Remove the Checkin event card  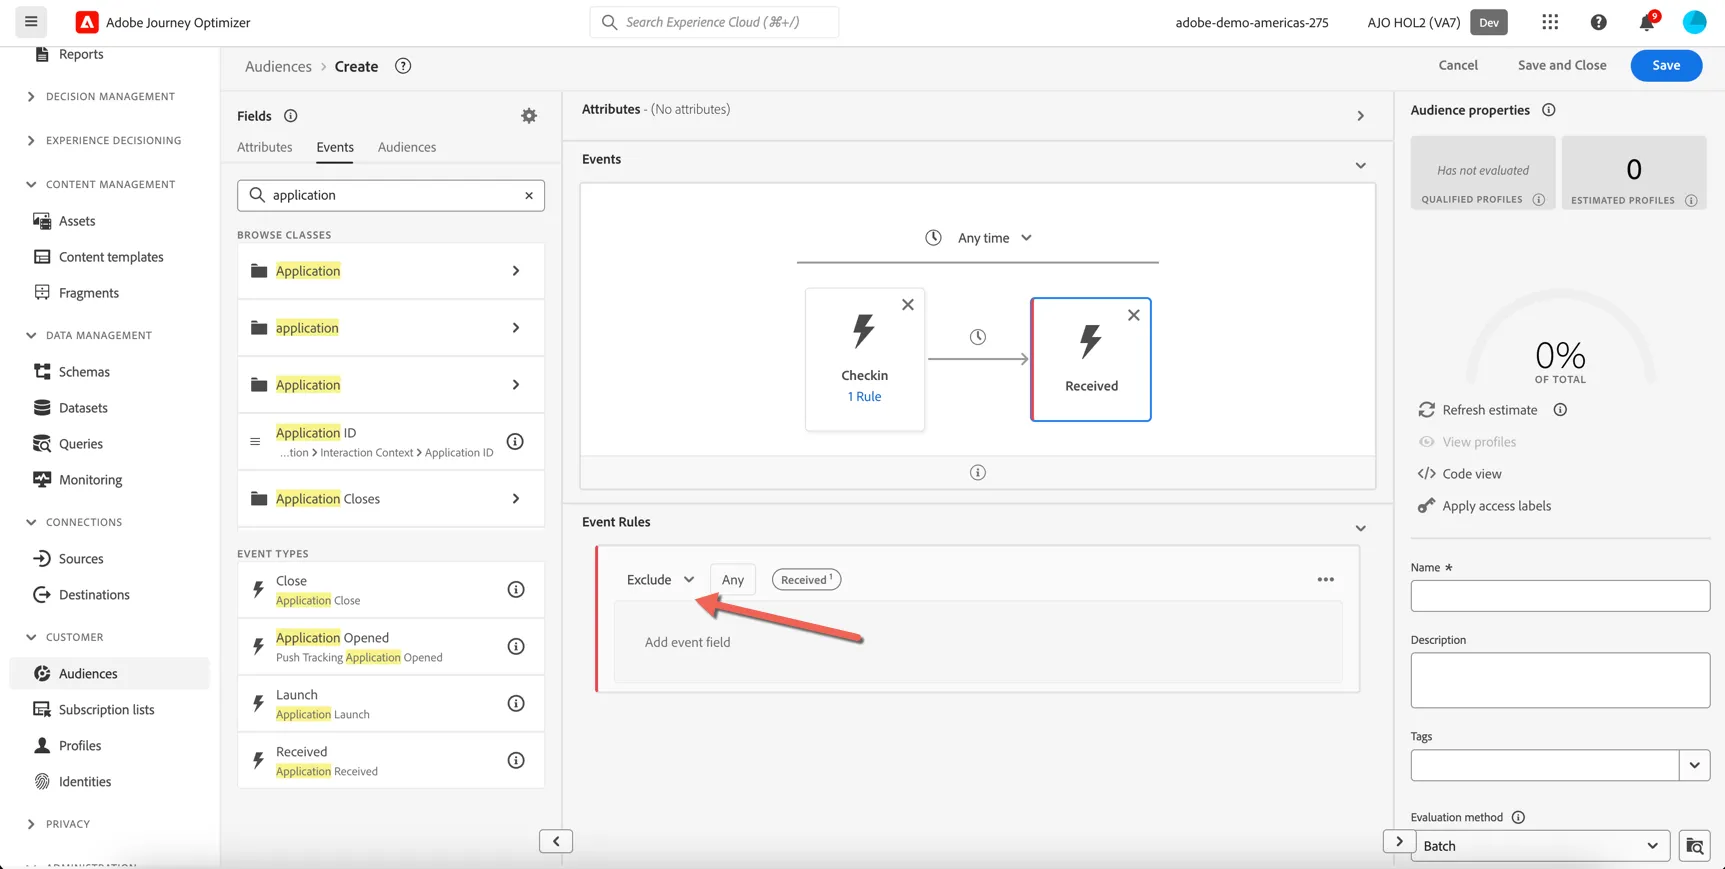click(x=908, y=305)
